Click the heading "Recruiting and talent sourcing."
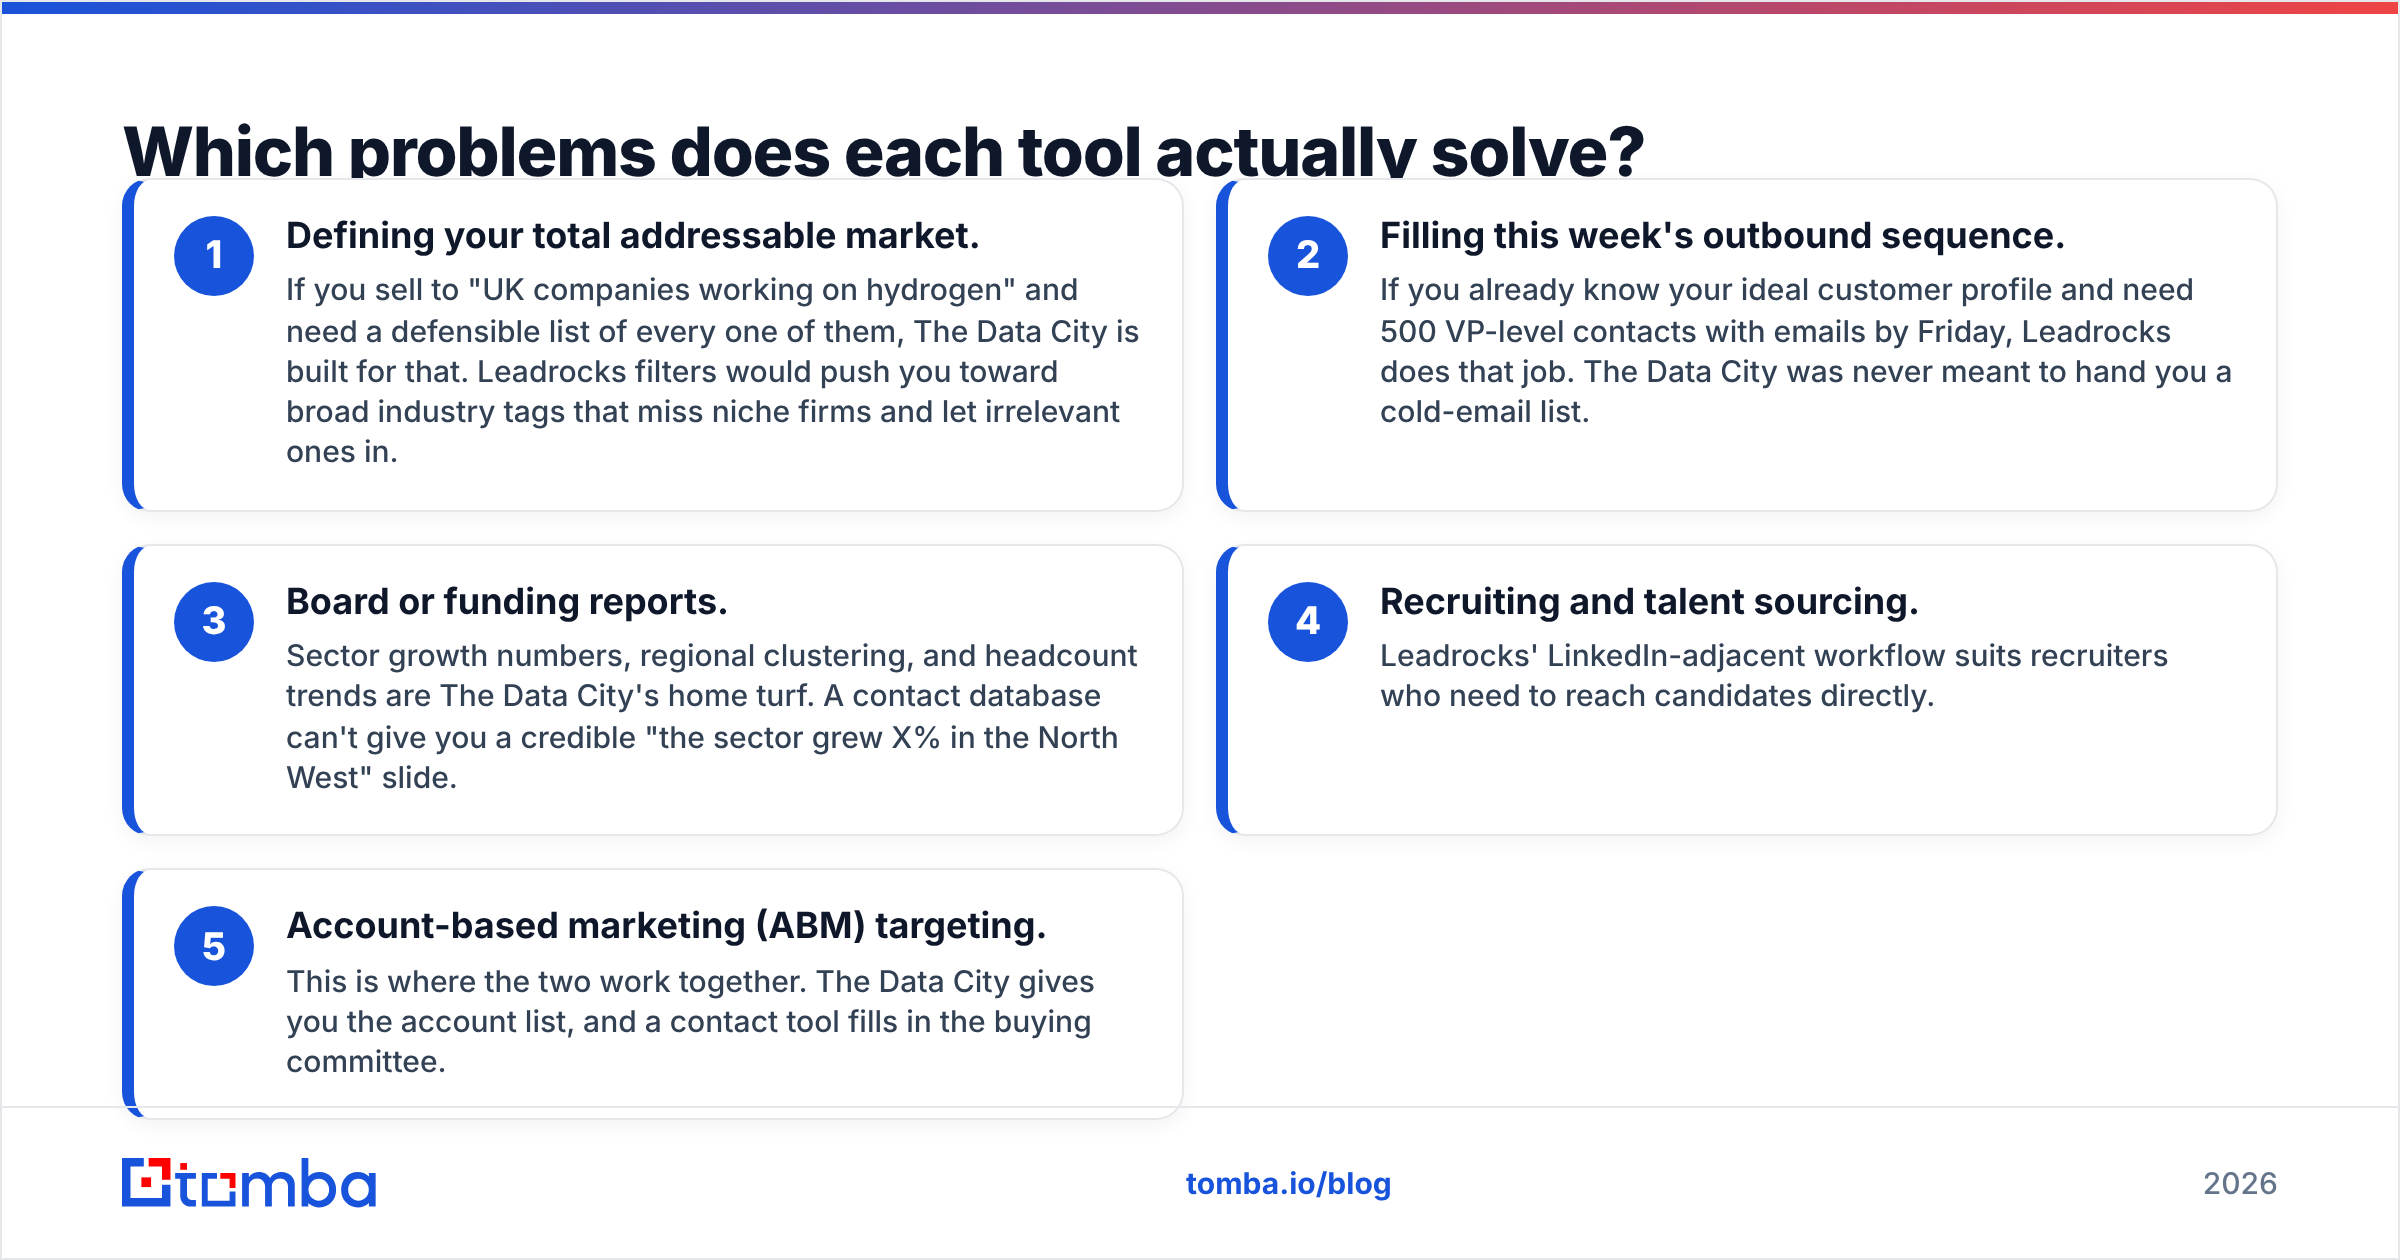 [x=1649, y=602]
